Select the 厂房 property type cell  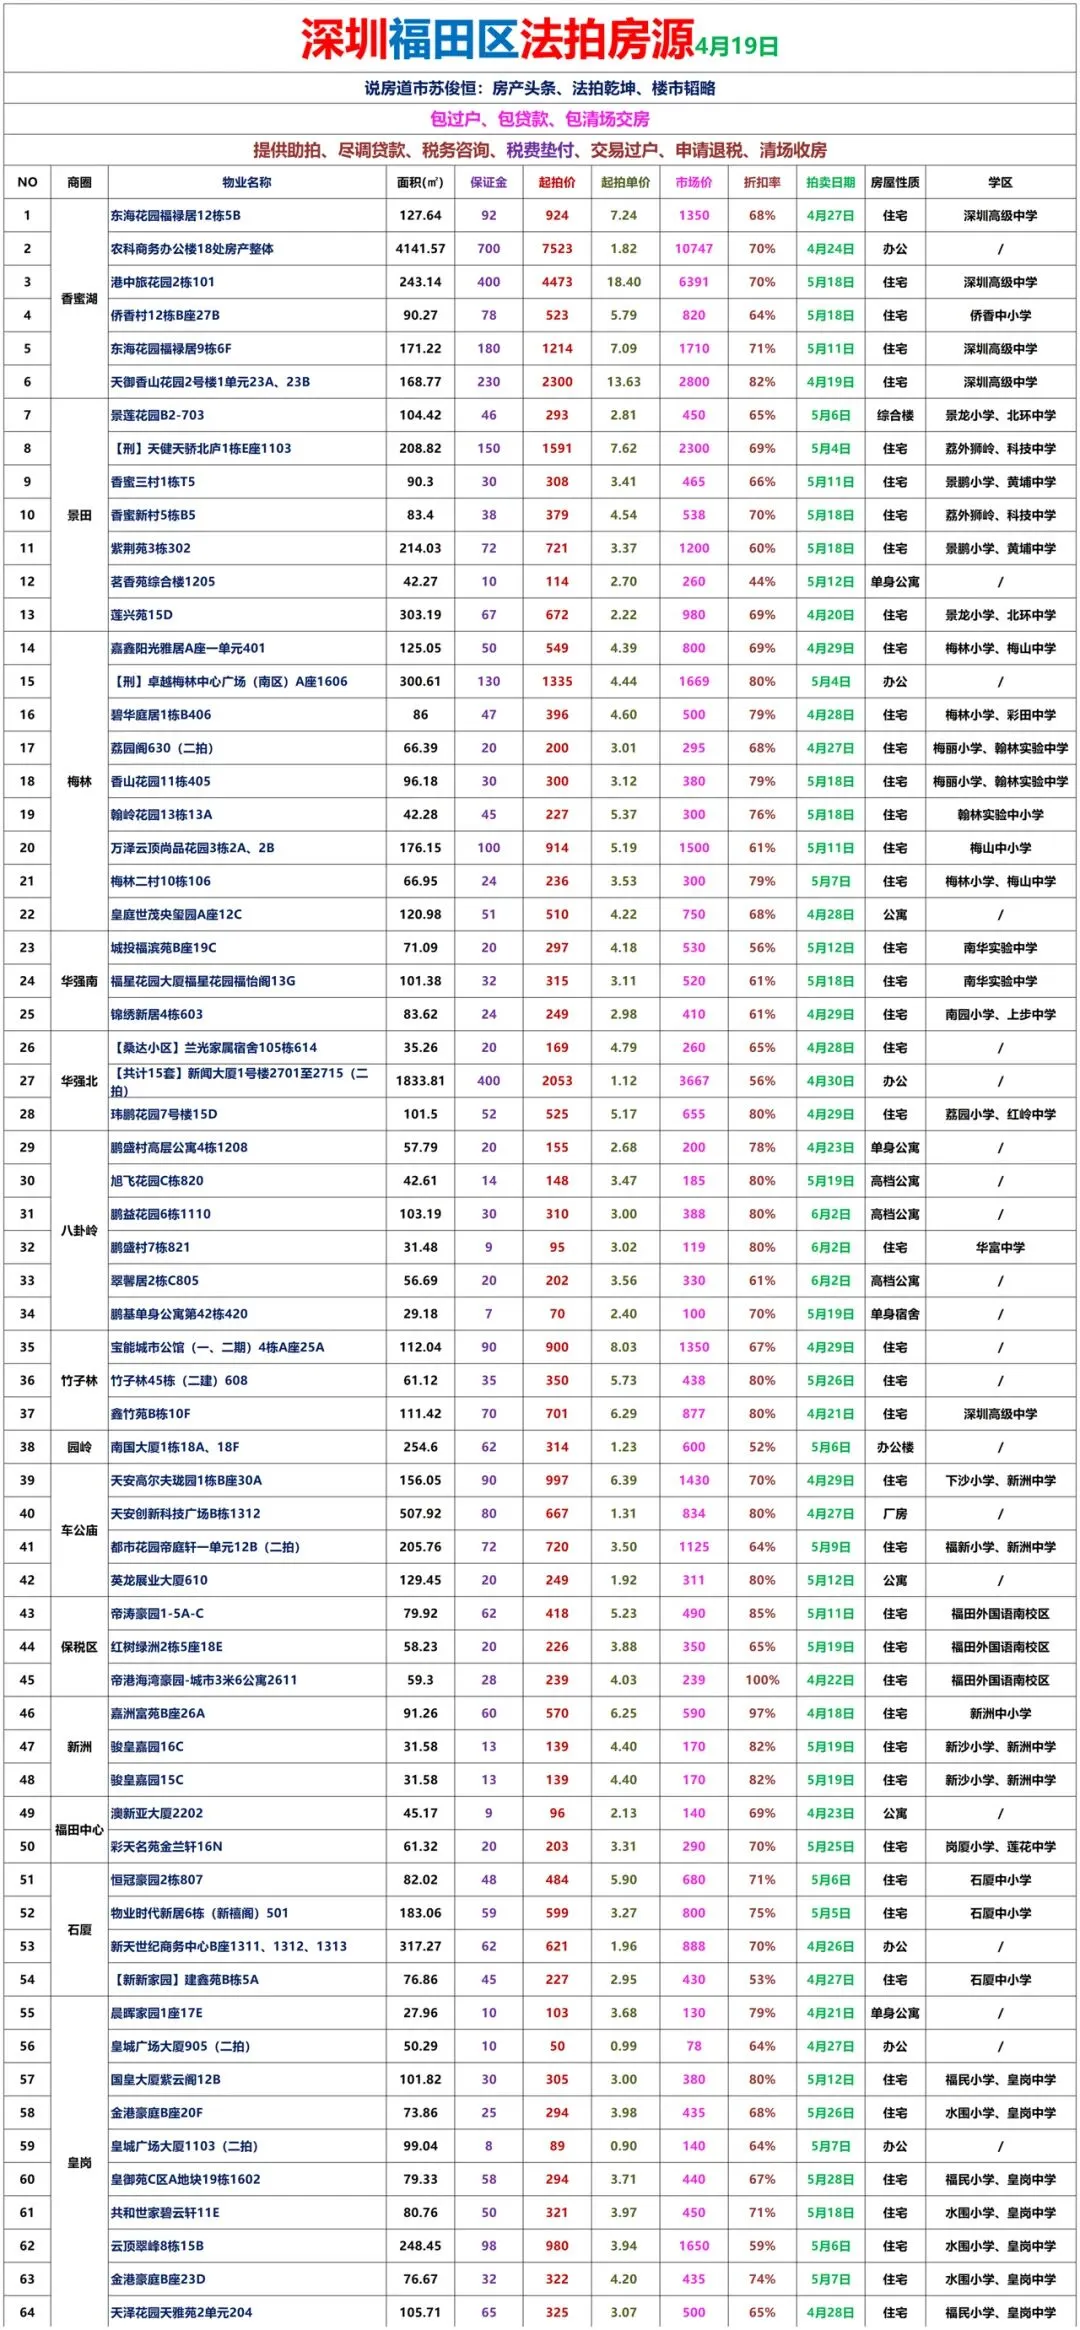click(895, 1514)
